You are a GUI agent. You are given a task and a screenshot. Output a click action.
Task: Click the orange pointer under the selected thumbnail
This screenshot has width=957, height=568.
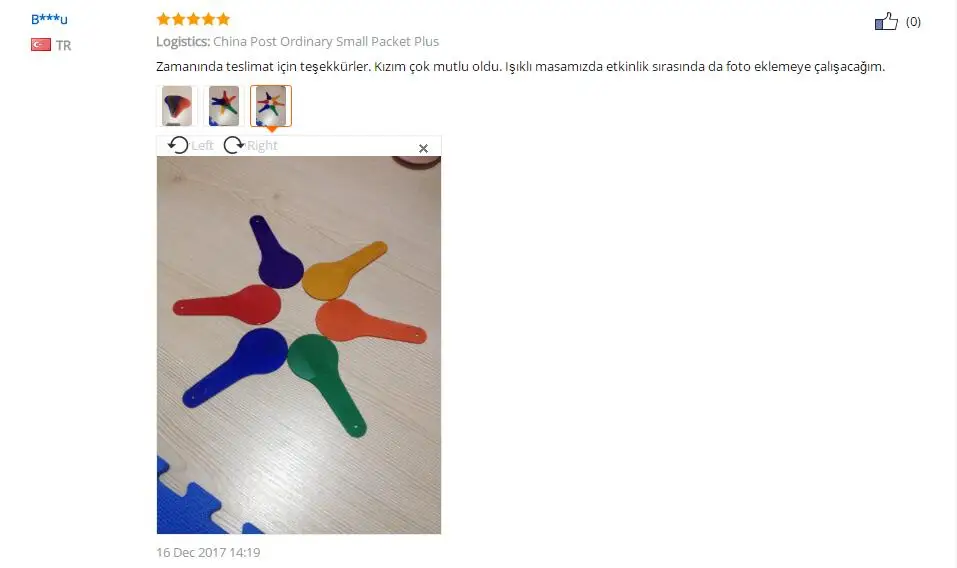(272, 129)
